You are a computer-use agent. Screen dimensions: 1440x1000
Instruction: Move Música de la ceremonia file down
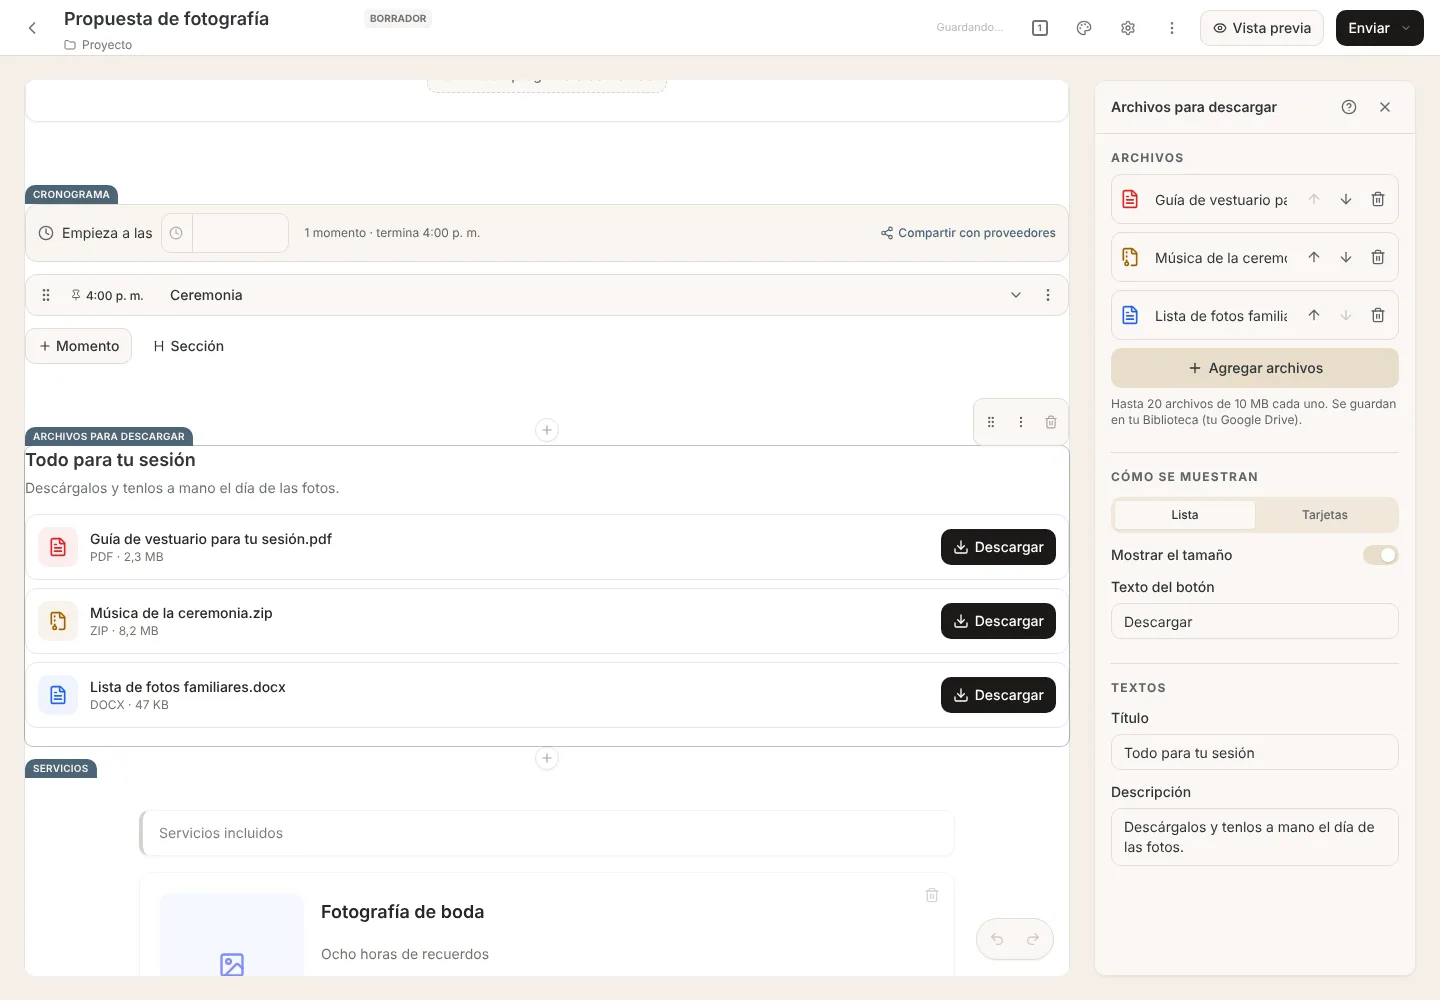(1346, 257)
